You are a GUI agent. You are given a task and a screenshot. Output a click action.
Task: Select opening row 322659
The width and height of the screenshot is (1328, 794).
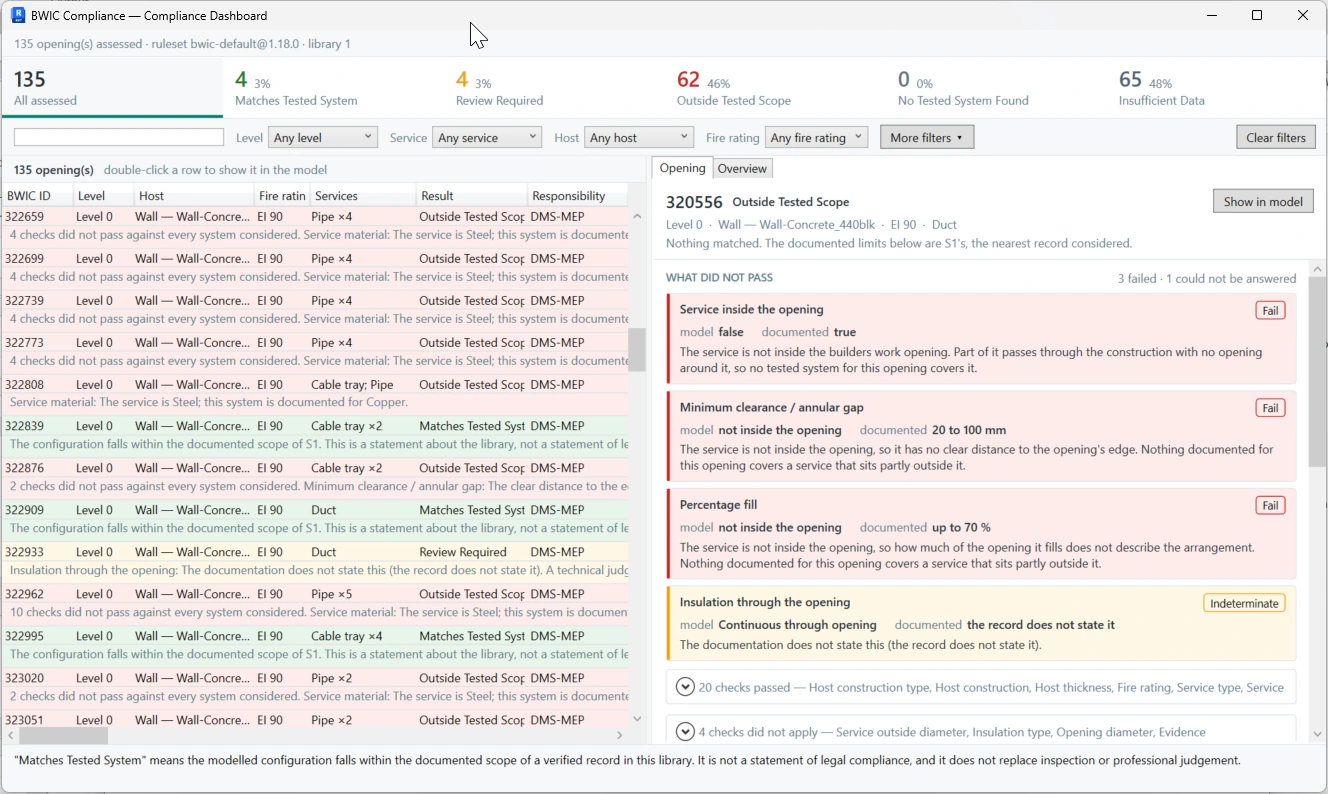[315, 226]
